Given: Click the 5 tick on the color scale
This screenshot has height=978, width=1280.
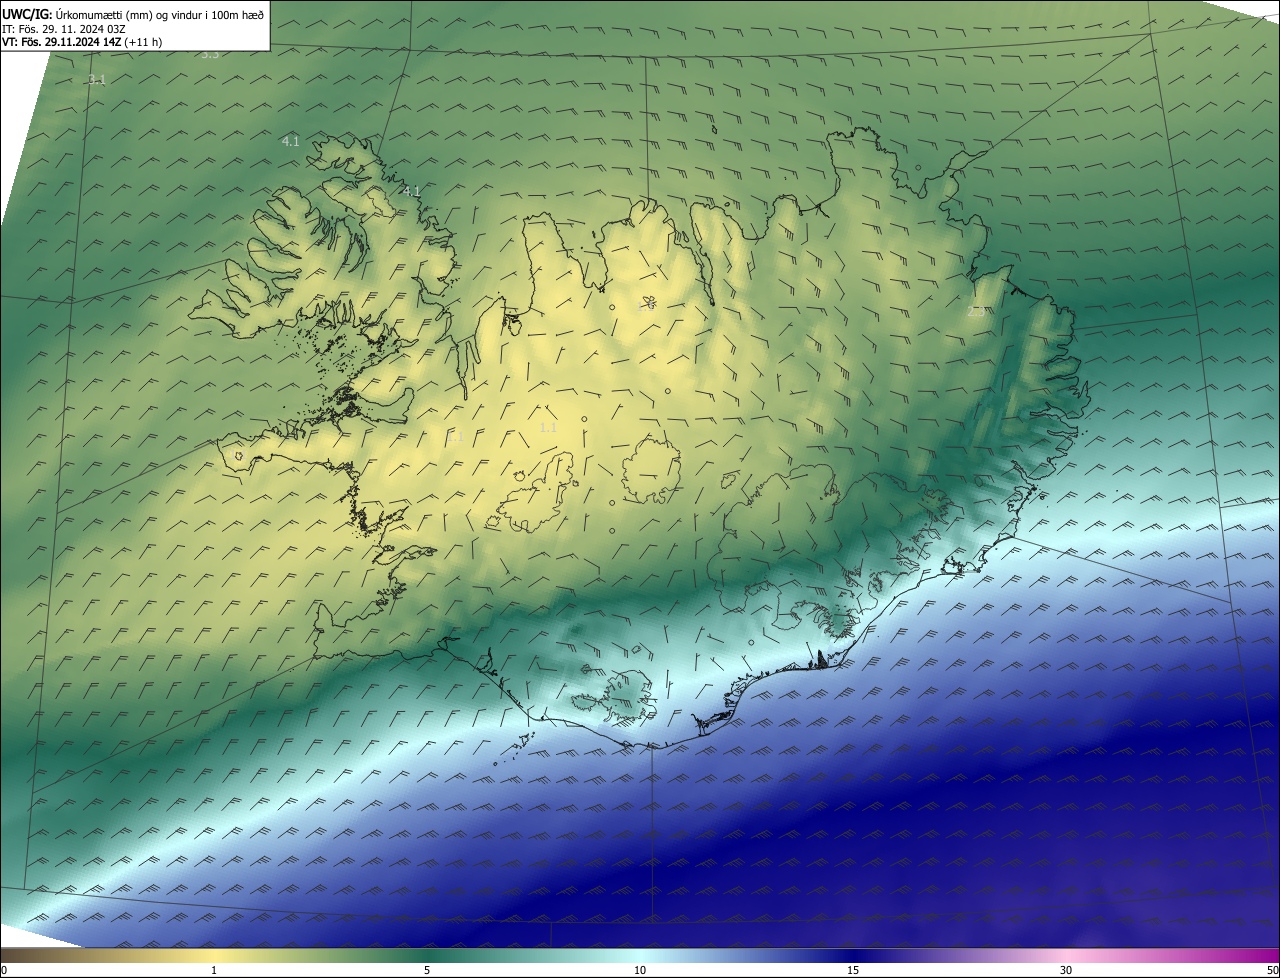Looking at the screenshot, I should pos(427,970).
